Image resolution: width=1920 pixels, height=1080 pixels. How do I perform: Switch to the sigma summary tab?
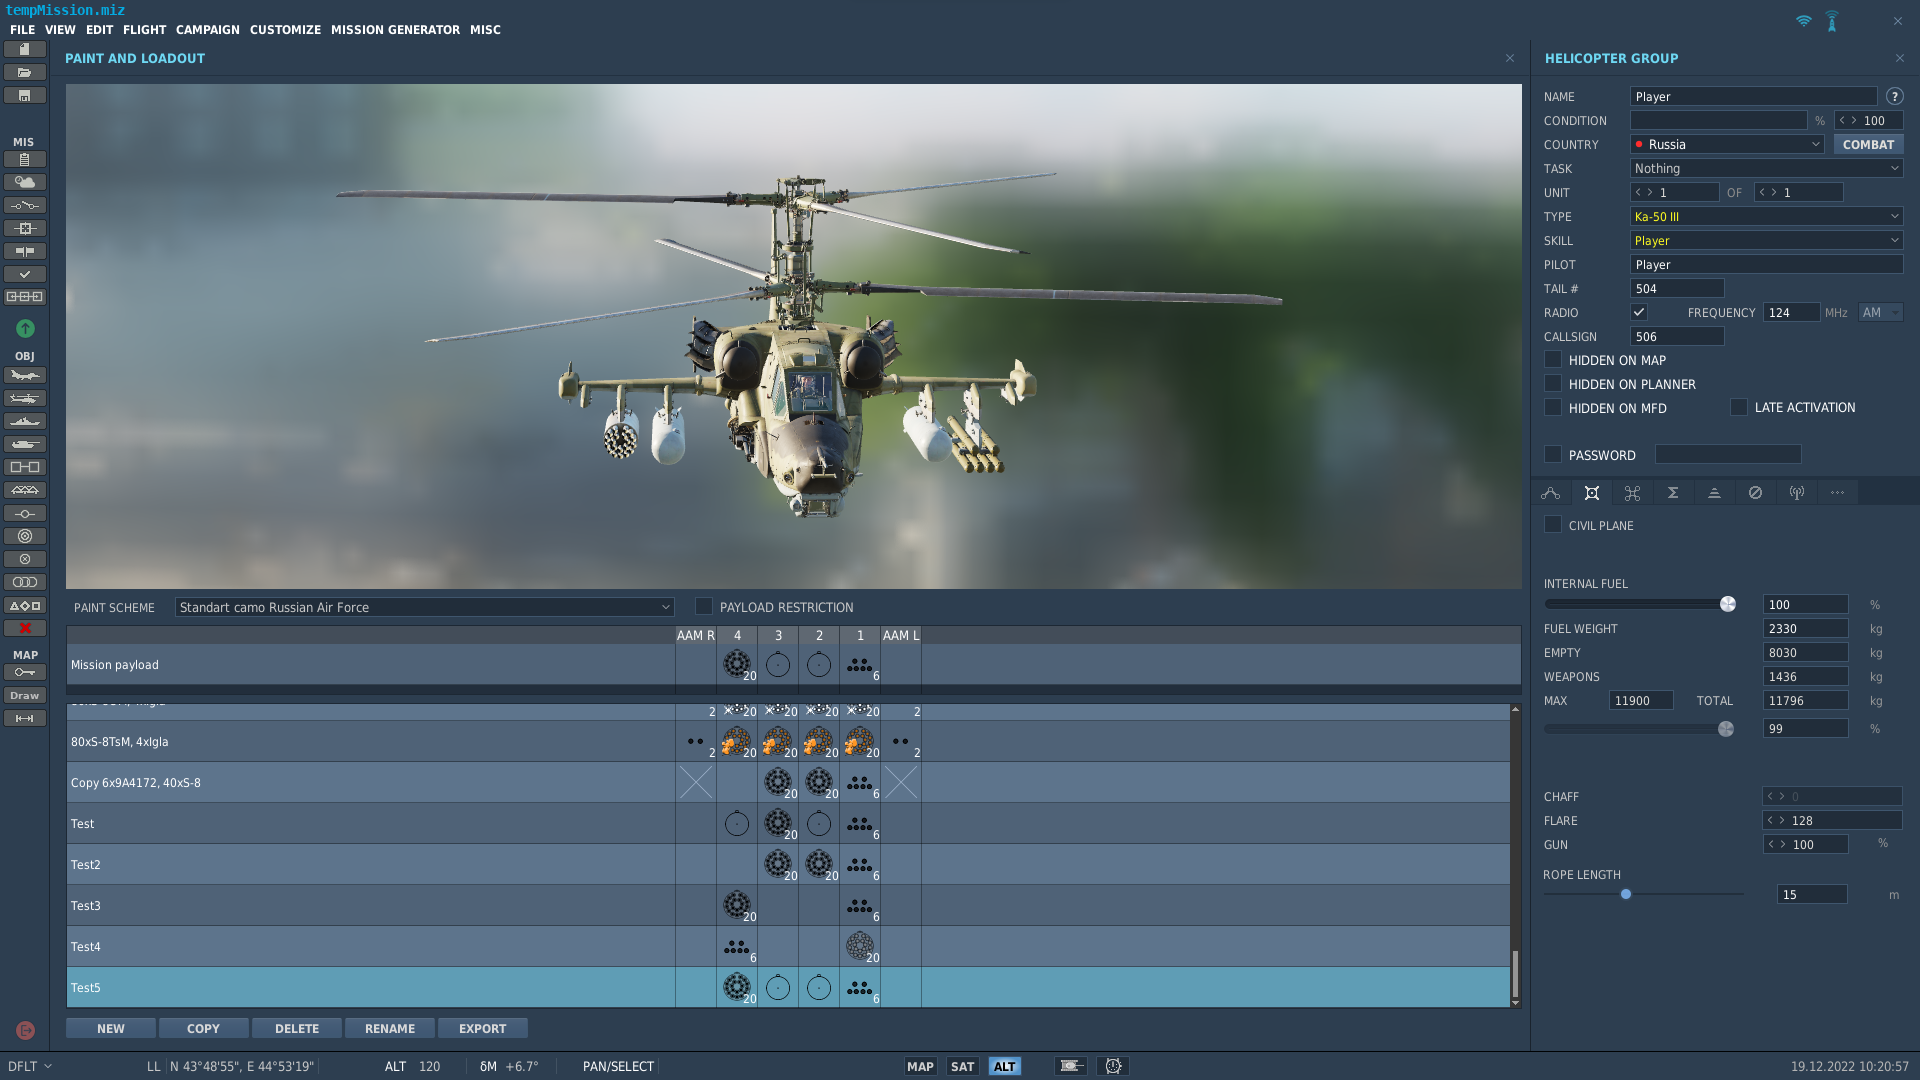click(x=1673, y=493)
